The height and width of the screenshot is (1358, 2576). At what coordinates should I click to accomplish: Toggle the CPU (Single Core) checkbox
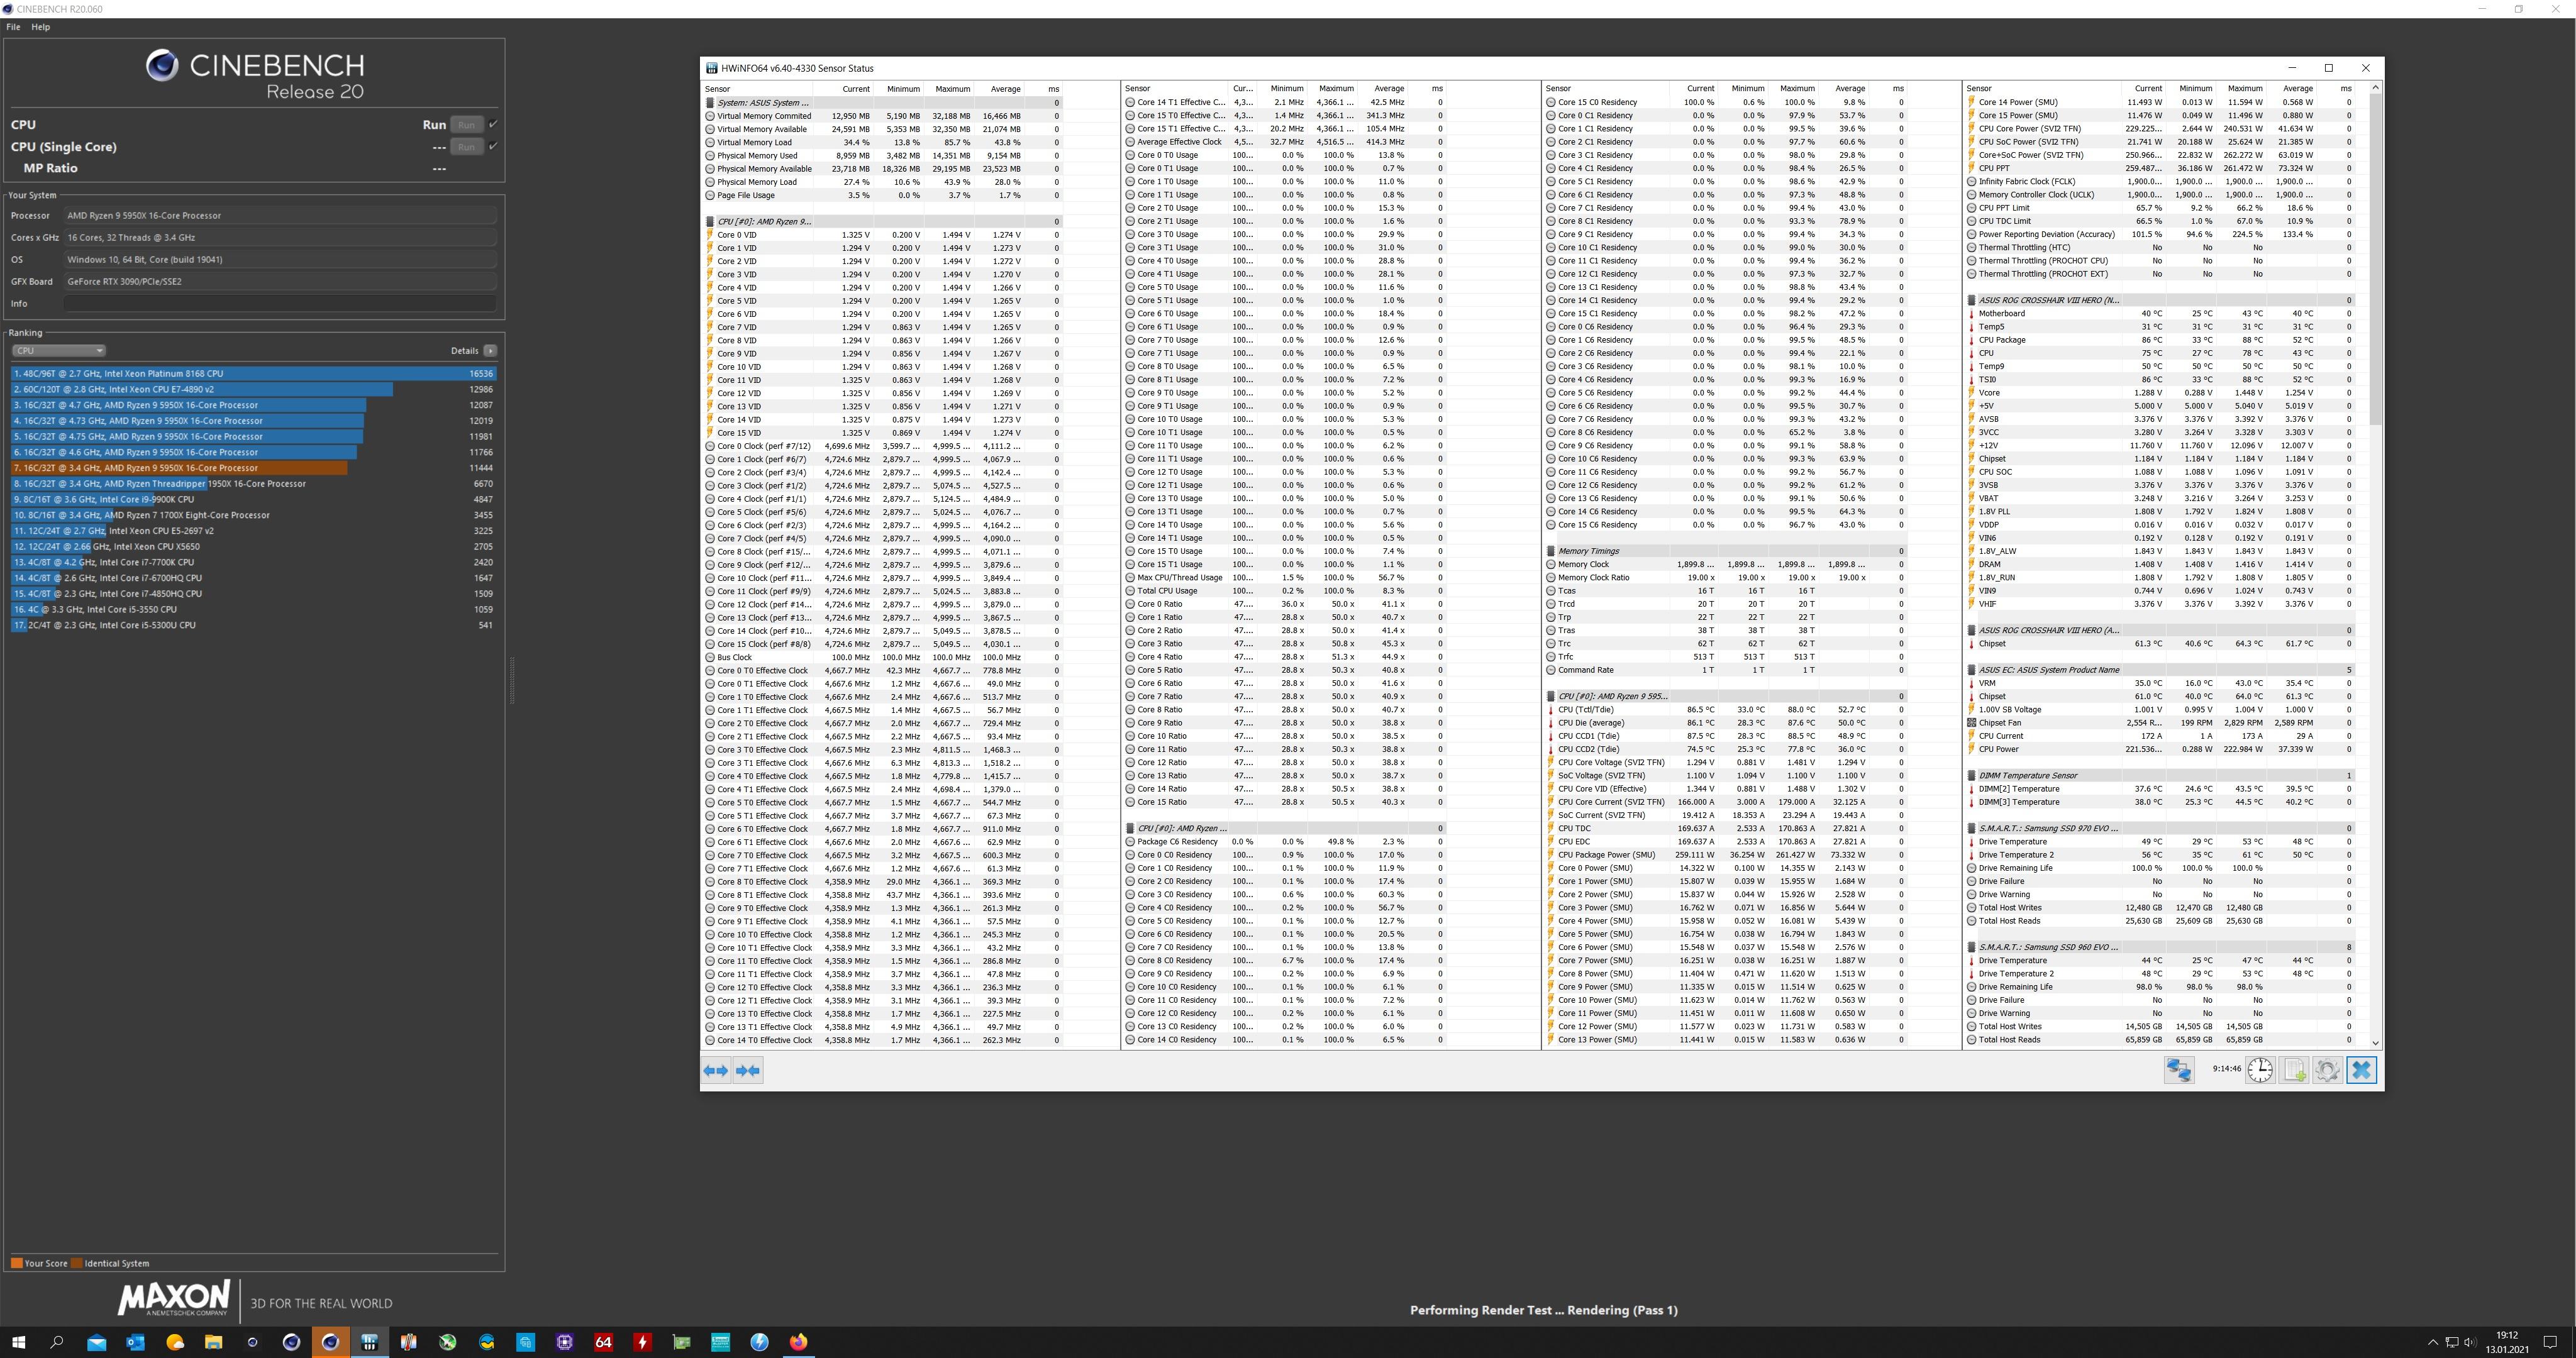(x=493, y=147)
